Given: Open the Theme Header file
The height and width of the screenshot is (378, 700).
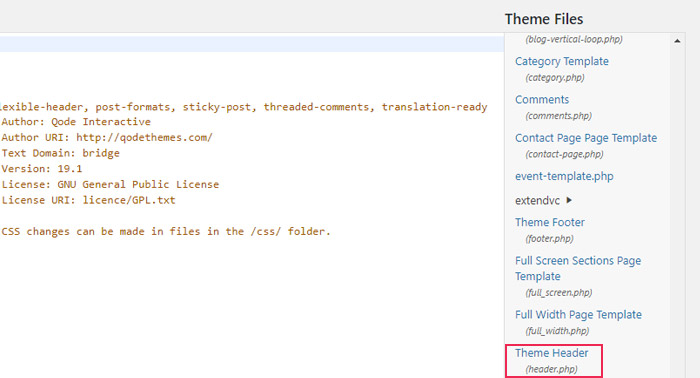Looking at the screenshot, I should [x=552, y=353].
